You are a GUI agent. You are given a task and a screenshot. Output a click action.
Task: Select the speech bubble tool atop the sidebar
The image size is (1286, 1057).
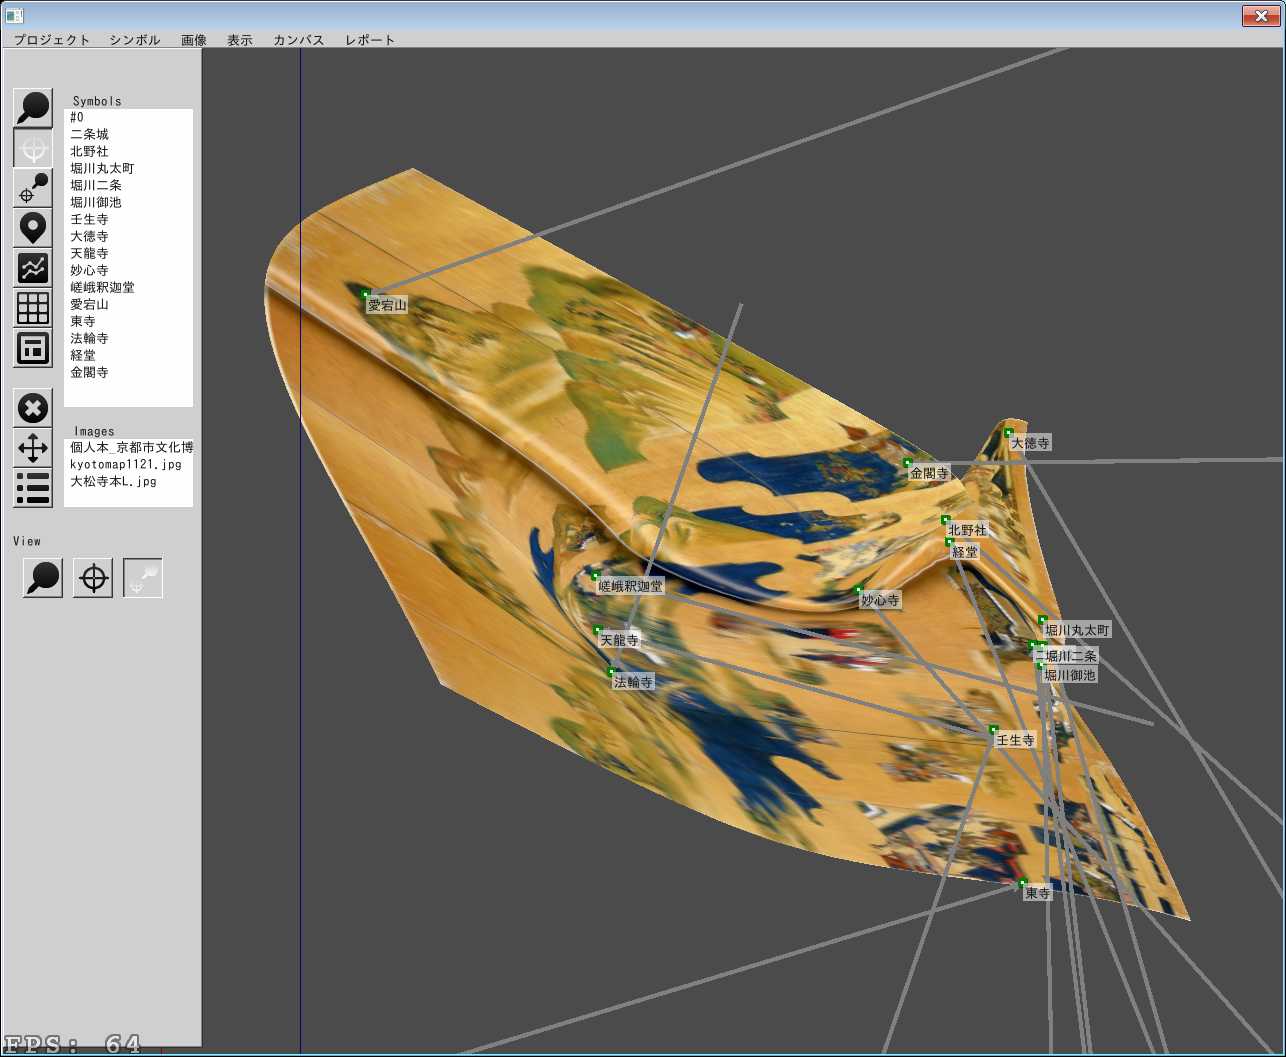tap(33, 108)
